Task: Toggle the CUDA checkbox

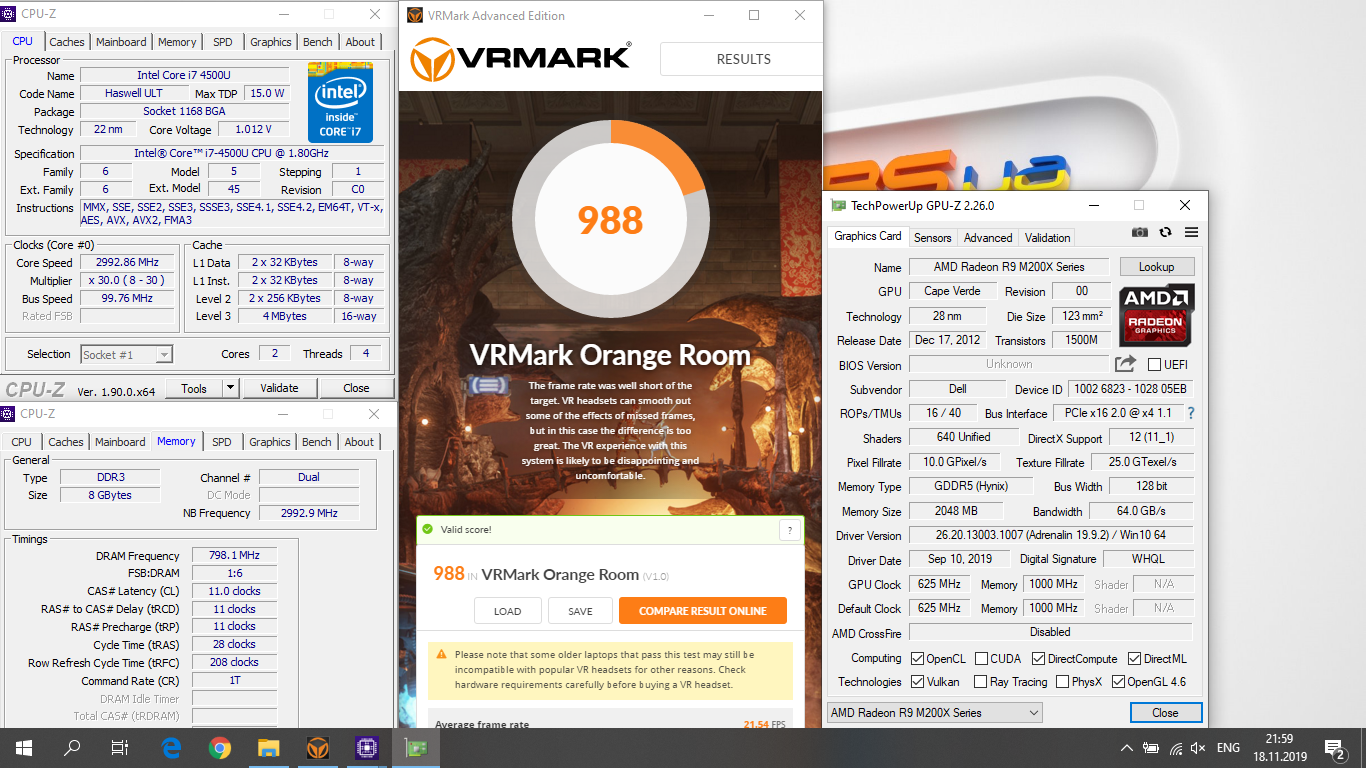Action: pos(982,659)
